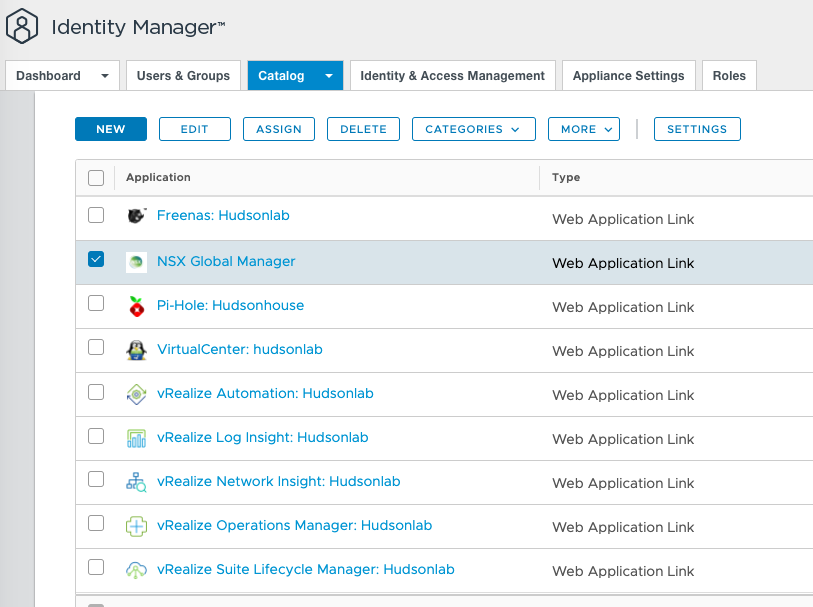Check the vRealize Suite Lifecycle Manager checkbox
813x607 pixels.
pos(96,568)
